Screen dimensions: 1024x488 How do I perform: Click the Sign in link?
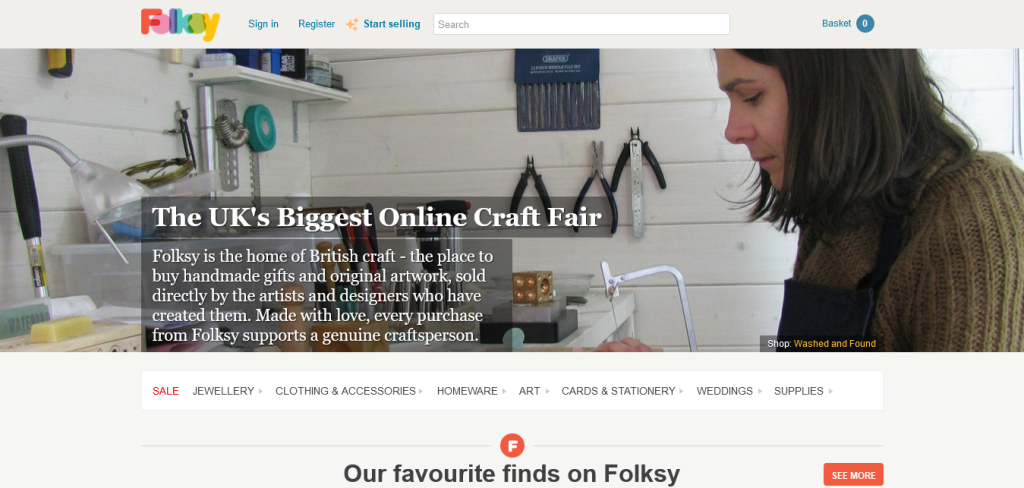(x=263, y=24)
